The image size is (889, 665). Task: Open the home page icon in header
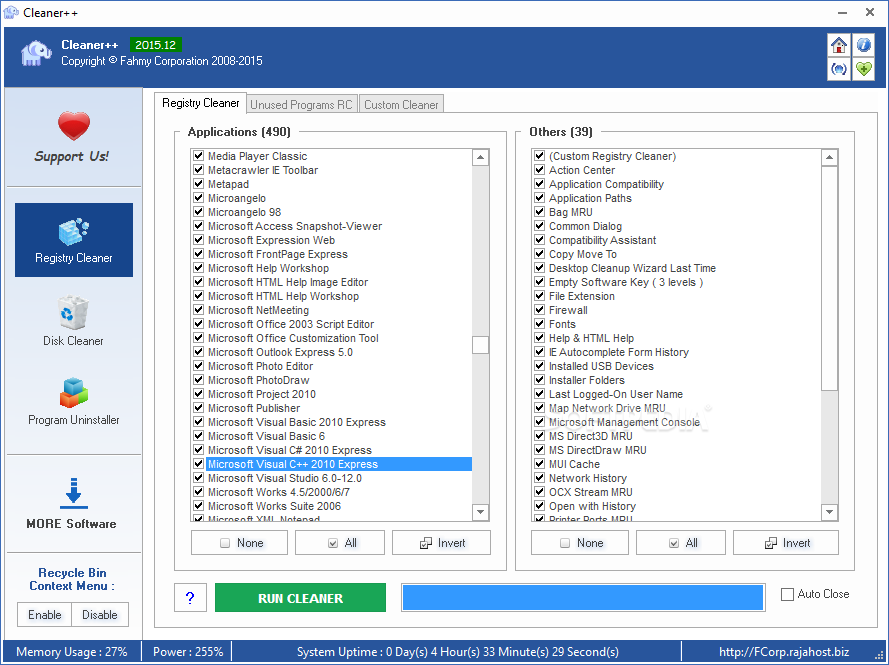(839, 45)
